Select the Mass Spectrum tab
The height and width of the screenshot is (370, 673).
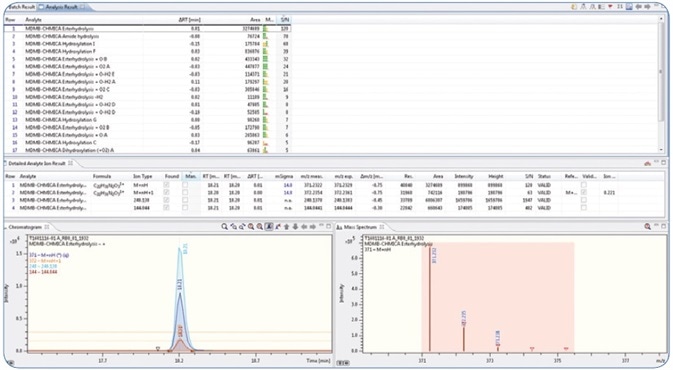[x=360, y=227]
